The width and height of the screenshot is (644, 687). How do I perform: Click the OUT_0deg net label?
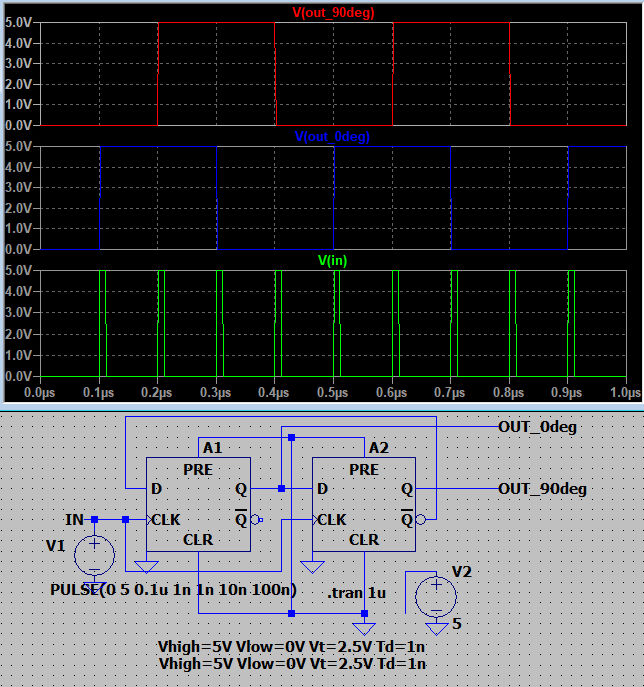pyautogui.click(x=537, y=427)
